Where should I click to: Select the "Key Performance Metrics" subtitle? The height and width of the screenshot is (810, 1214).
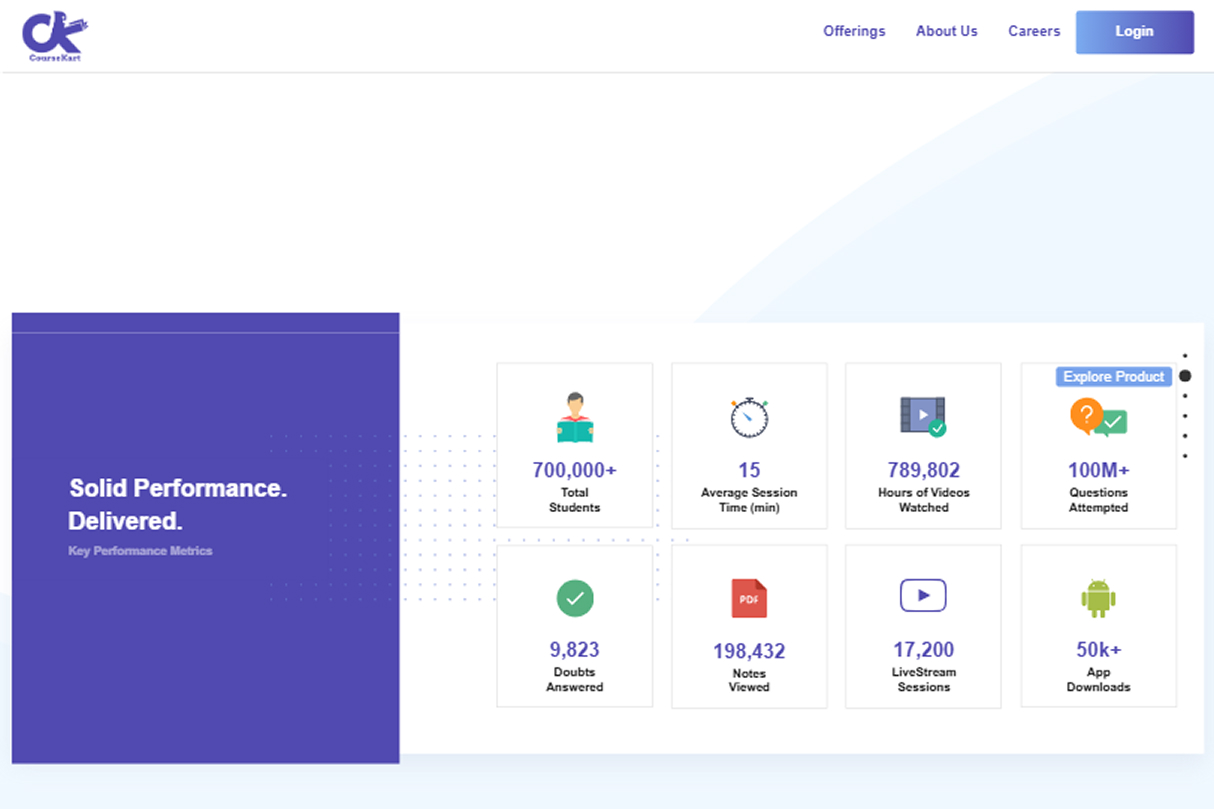(x=140, y=551)
